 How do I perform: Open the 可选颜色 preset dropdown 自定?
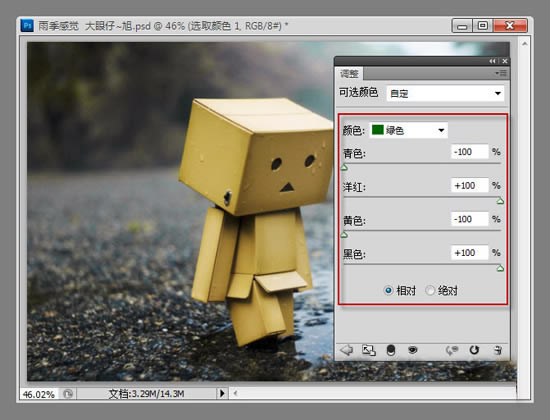click(x=445, y=93)
